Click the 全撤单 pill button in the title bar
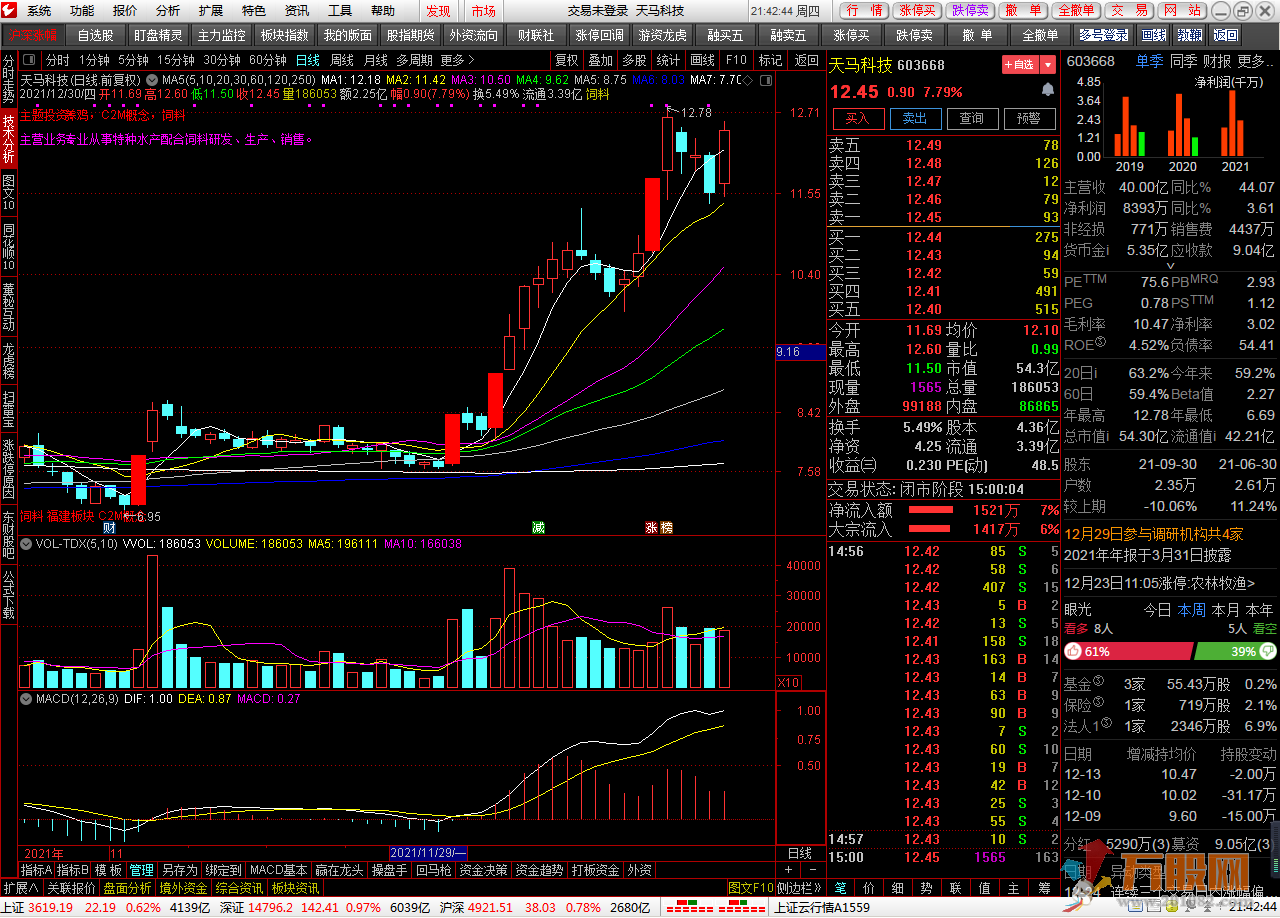This screenshot has height=918, width=1280. coord(1076,10)
